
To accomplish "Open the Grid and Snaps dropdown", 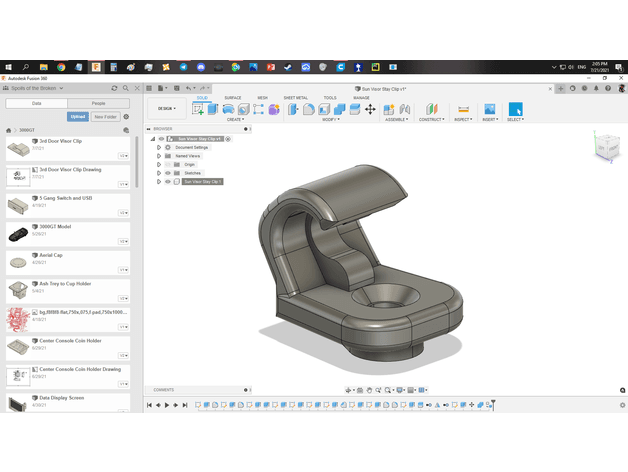I will [x=411, y=390].
